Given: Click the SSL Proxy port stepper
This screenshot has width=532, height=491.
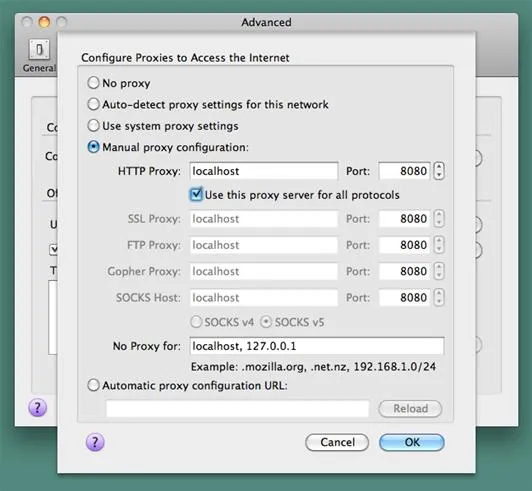Looking at the screenshot, I should click(439, 219).
